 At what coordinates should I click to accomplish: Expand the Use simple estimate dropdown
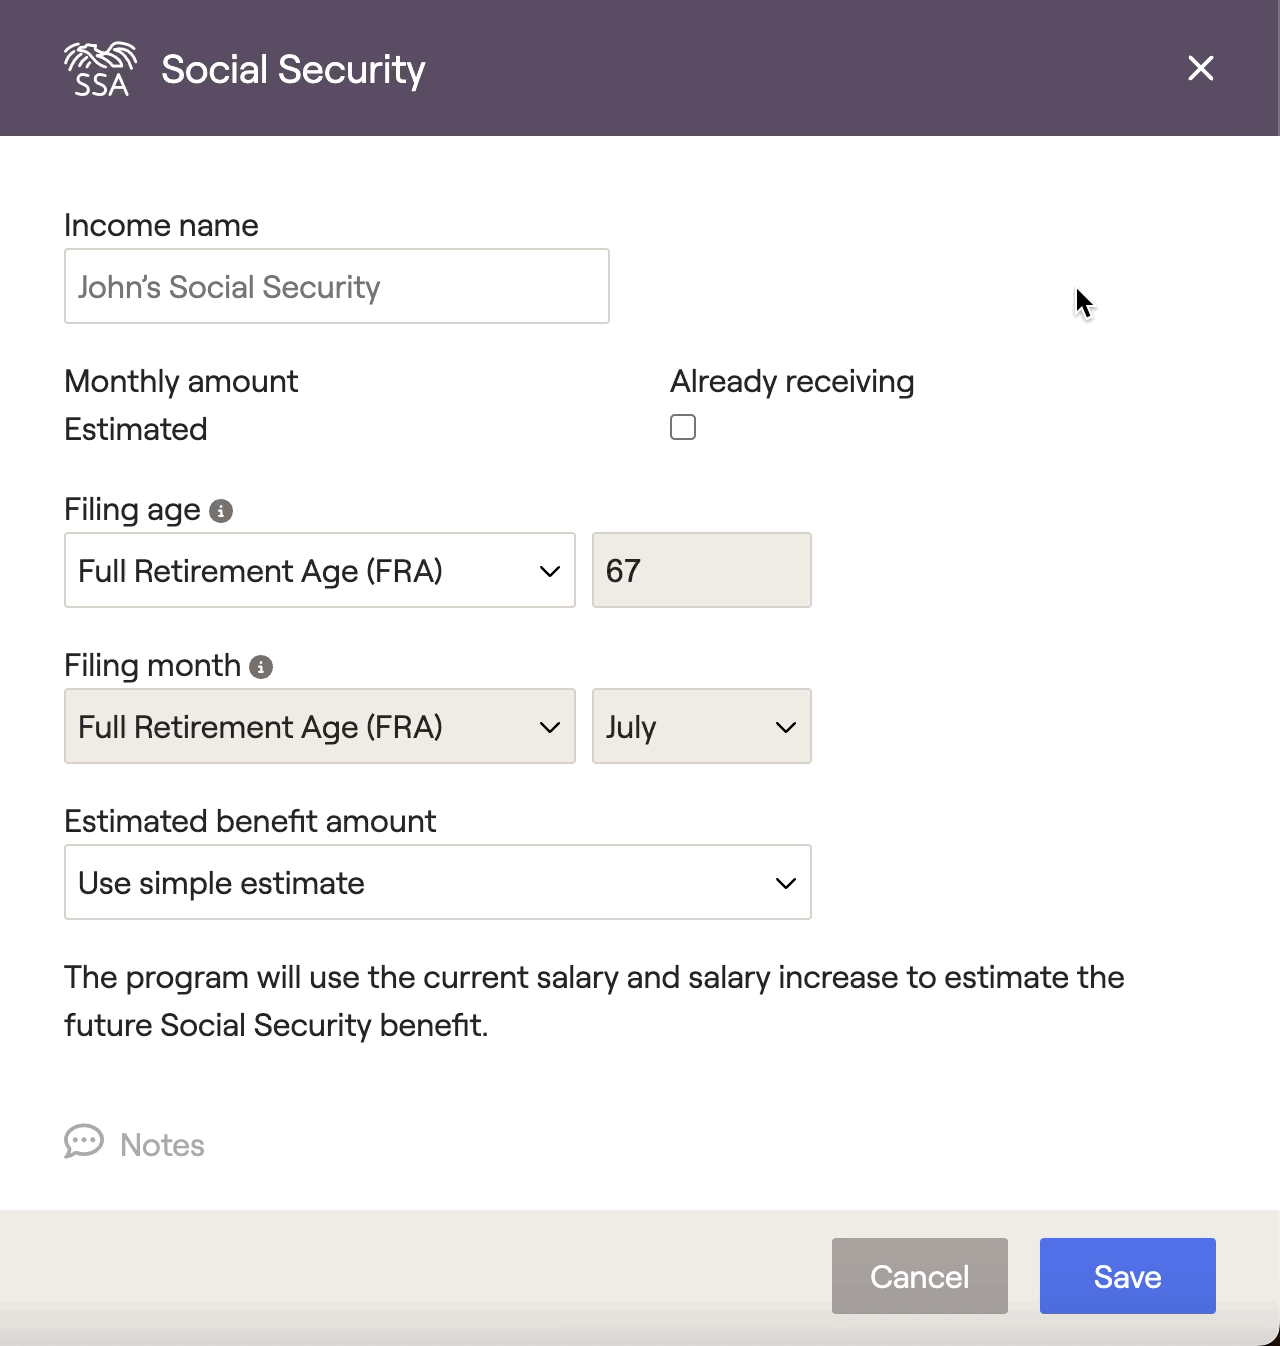(438, 882)
